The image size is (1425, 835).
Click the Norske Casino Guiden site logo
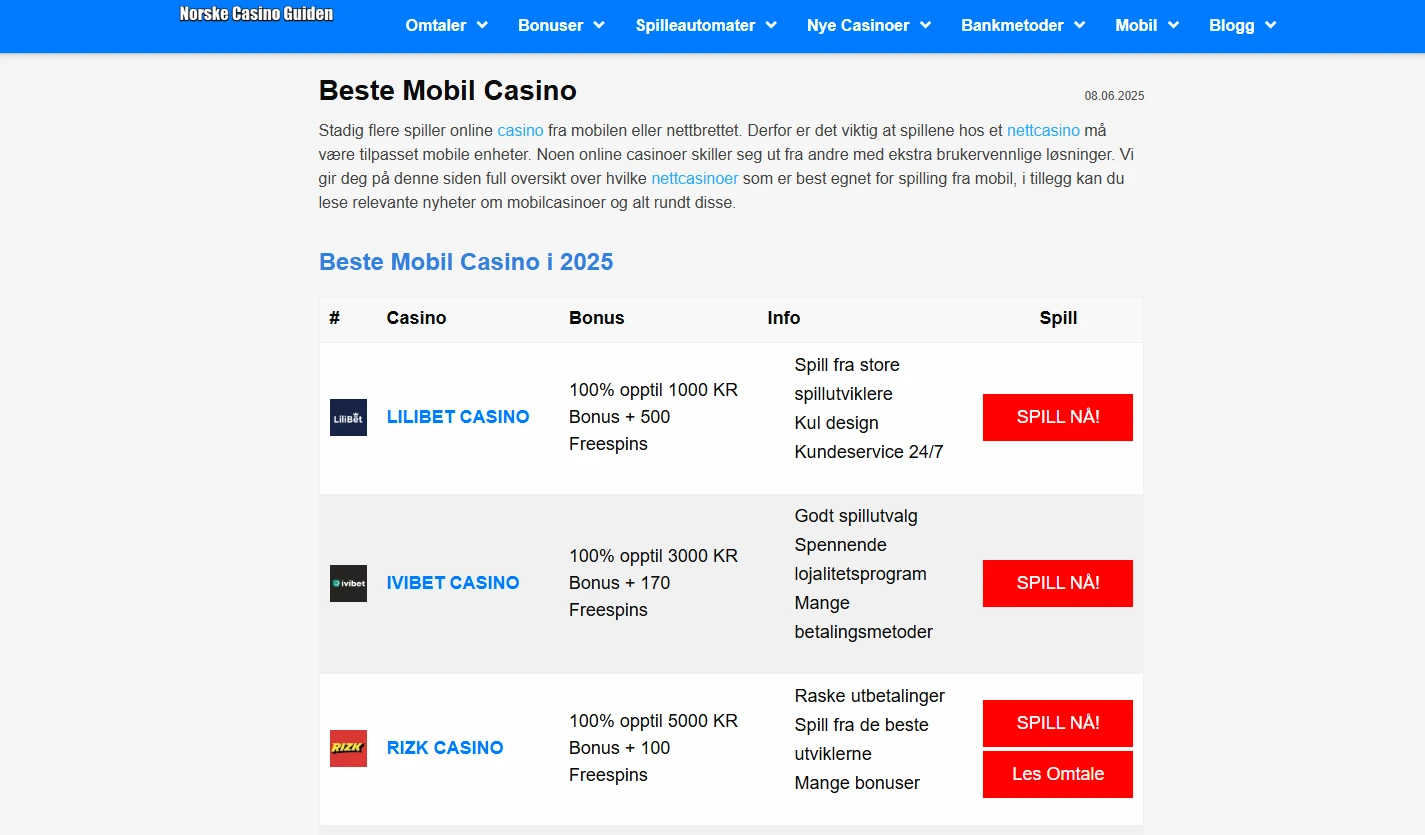click(x=256, y=14)
